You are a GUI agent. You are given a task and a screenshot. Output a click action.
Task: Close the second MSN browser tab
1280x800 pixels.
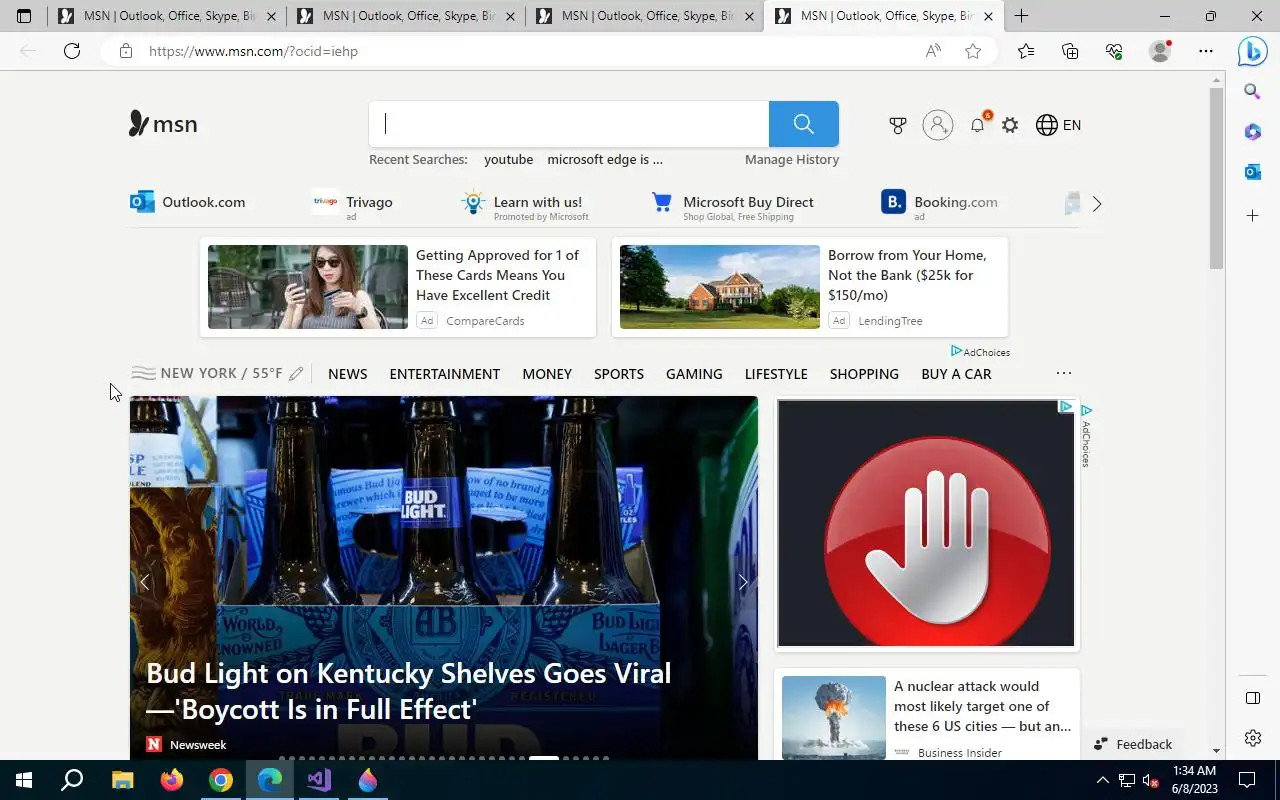(511, 17)
